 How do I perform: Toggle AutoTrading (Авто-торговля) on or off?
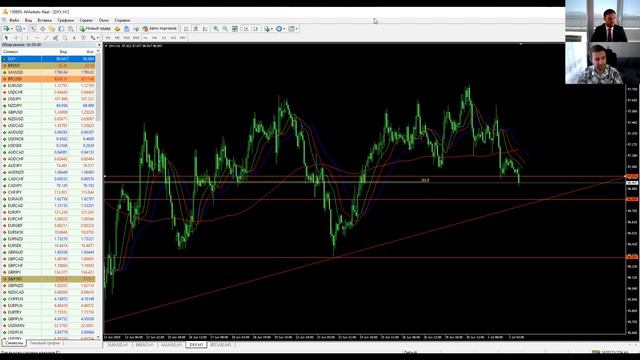[159, 29]
